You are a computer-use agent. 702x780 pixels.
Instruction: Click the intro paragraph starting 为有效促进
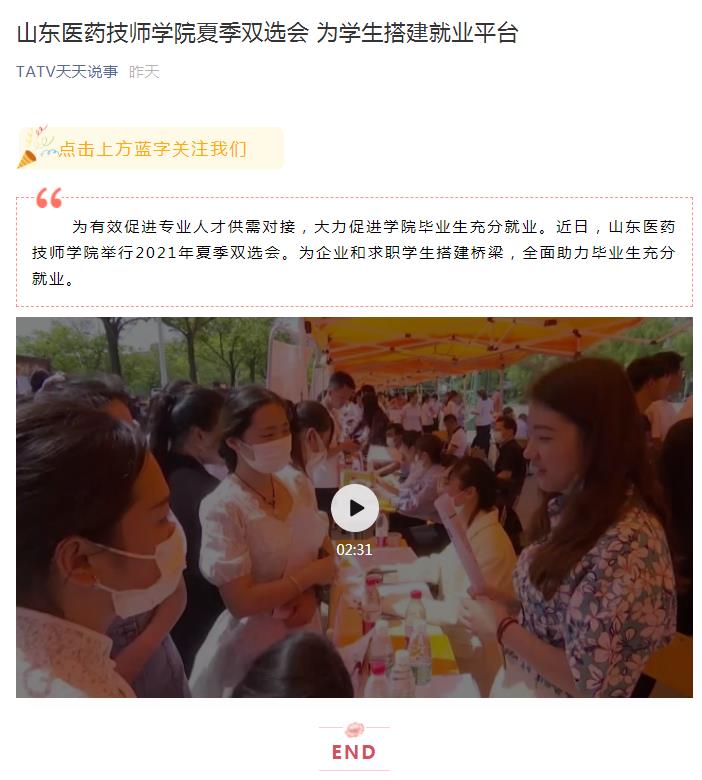tap(354, 252)
